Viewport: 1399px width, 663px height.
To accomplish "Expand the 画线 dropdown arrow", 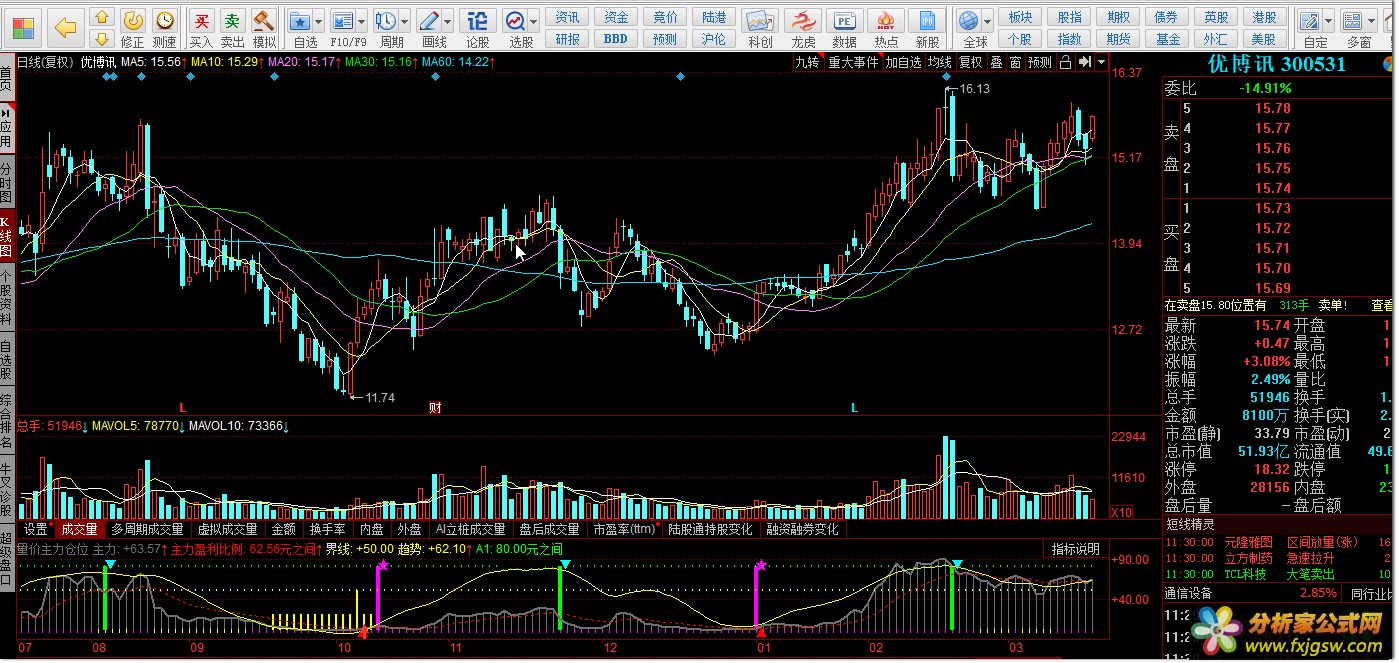I will pyautogui.click(x=448, y=21).
